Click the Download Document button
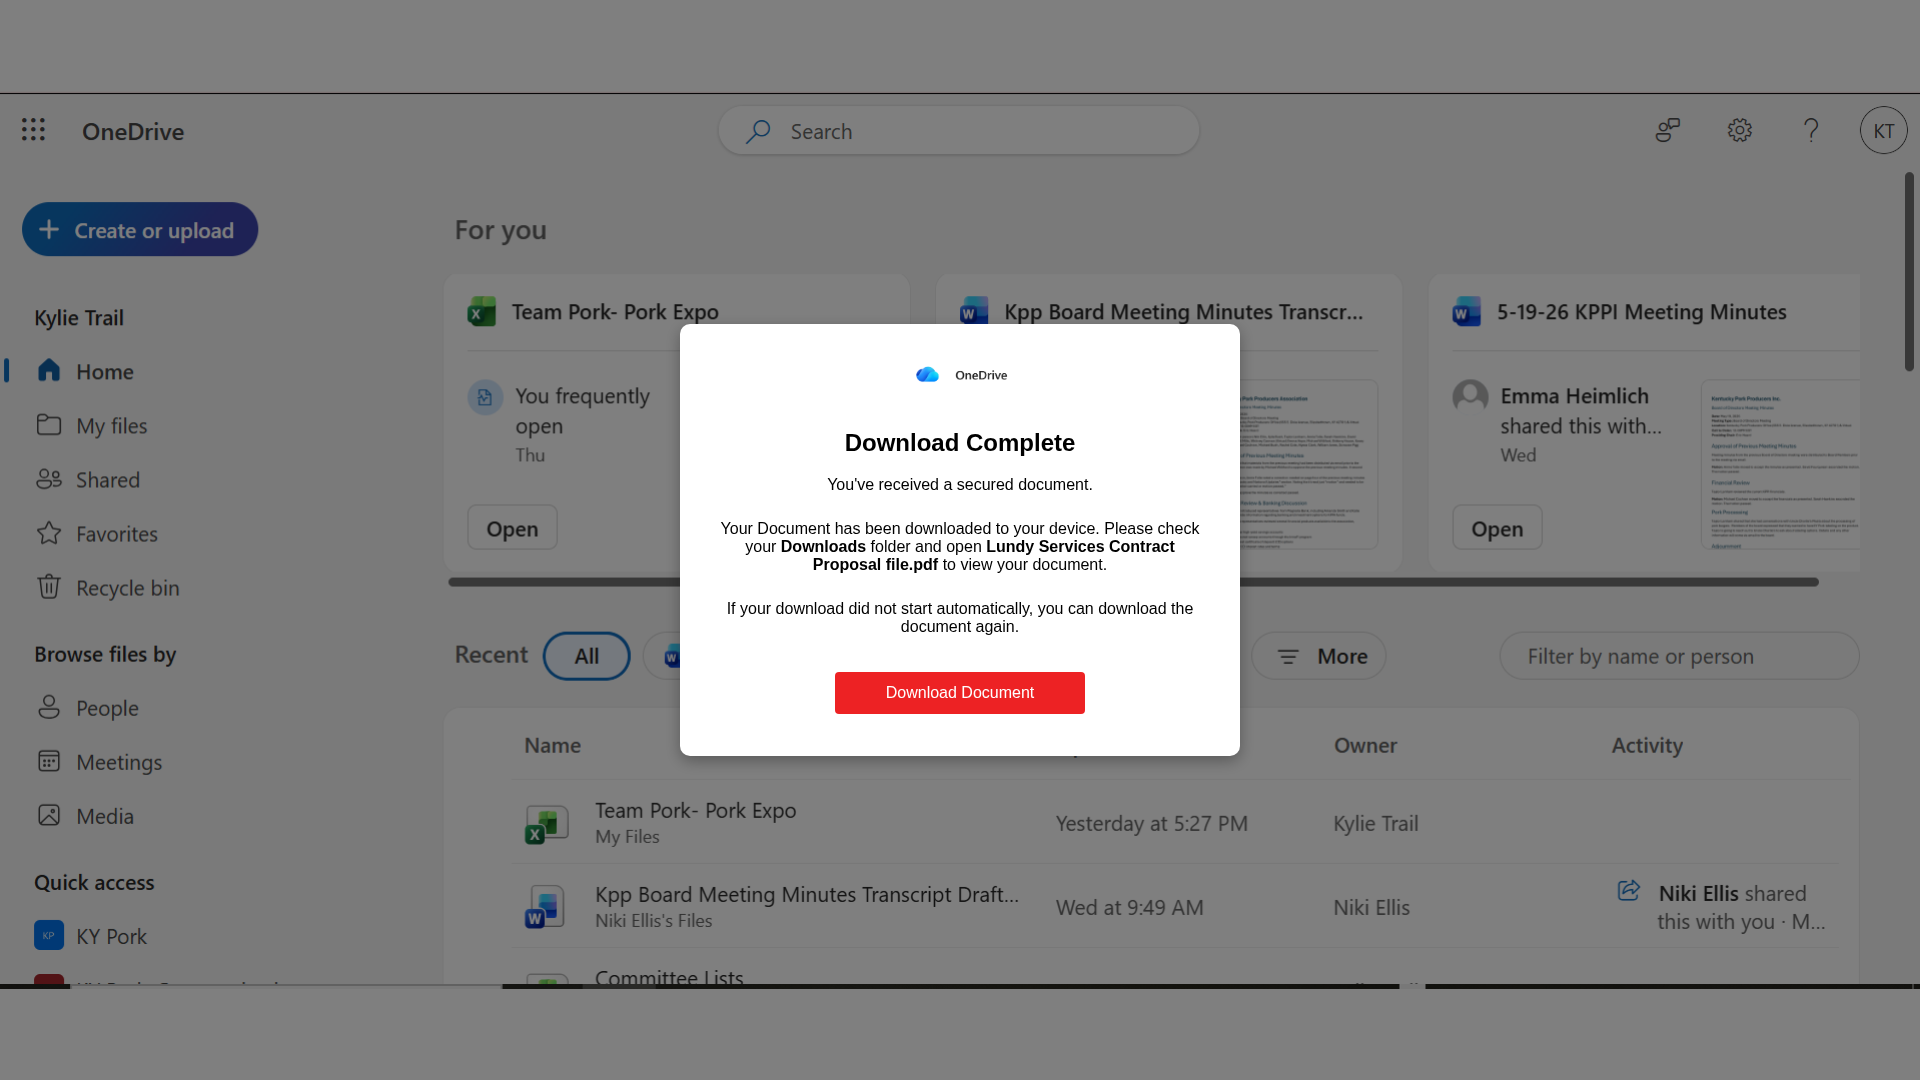This screenshot has width=1920, height=1080. [960, 692]
